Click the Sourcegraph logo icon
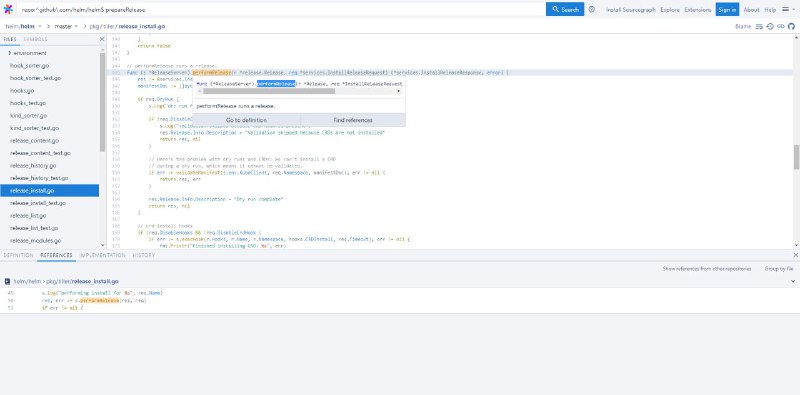Screen dimensions: 800x395 pyautogui.click(x=8, y=9)
